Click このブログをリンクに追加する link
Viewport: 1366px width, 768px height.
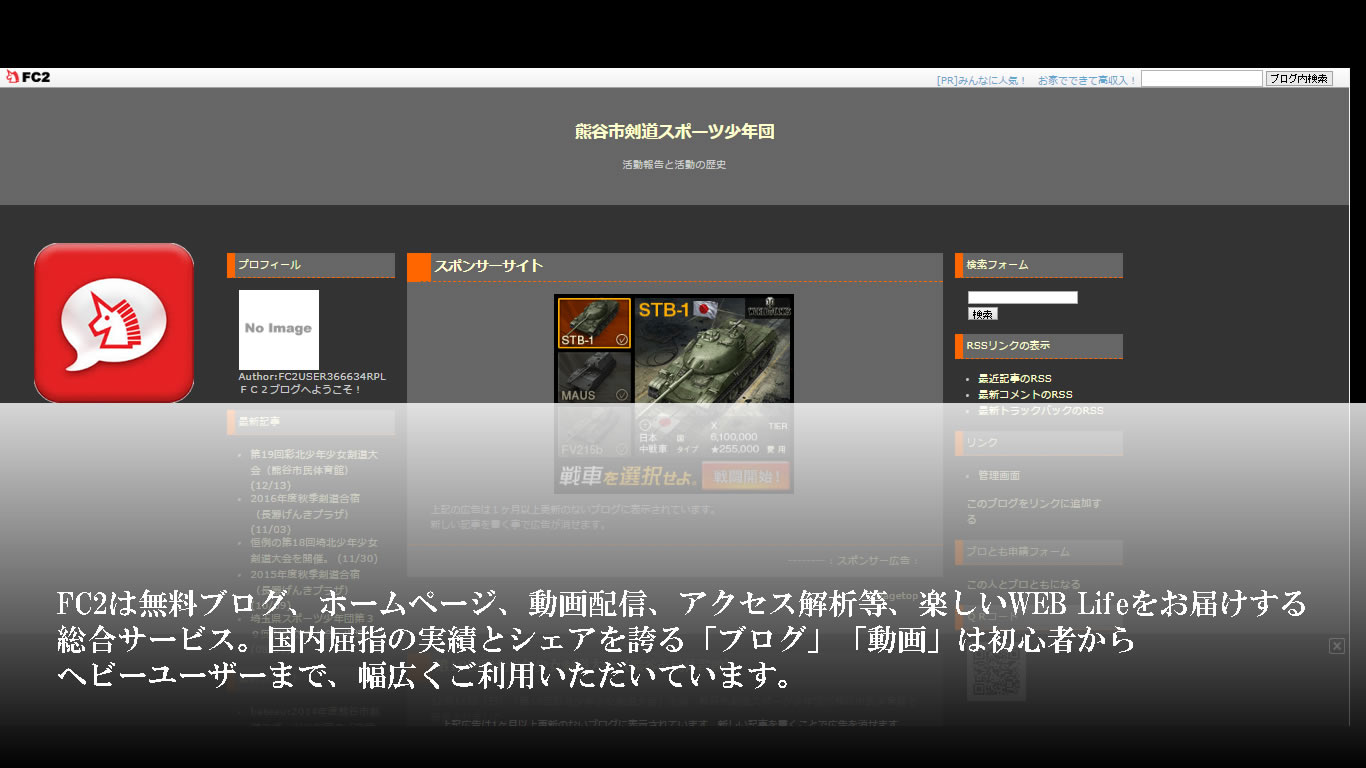1033,511
